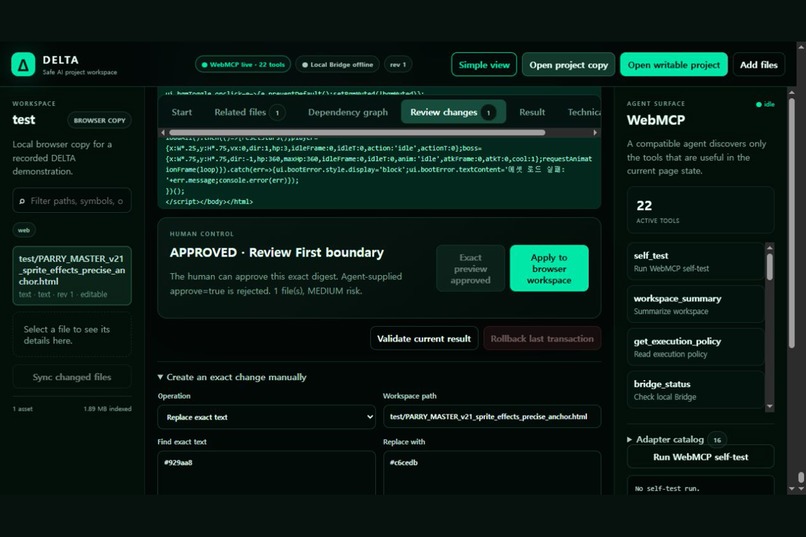Click 'No self-test run.' status text
806x537 pixels.
pos(667,489)
